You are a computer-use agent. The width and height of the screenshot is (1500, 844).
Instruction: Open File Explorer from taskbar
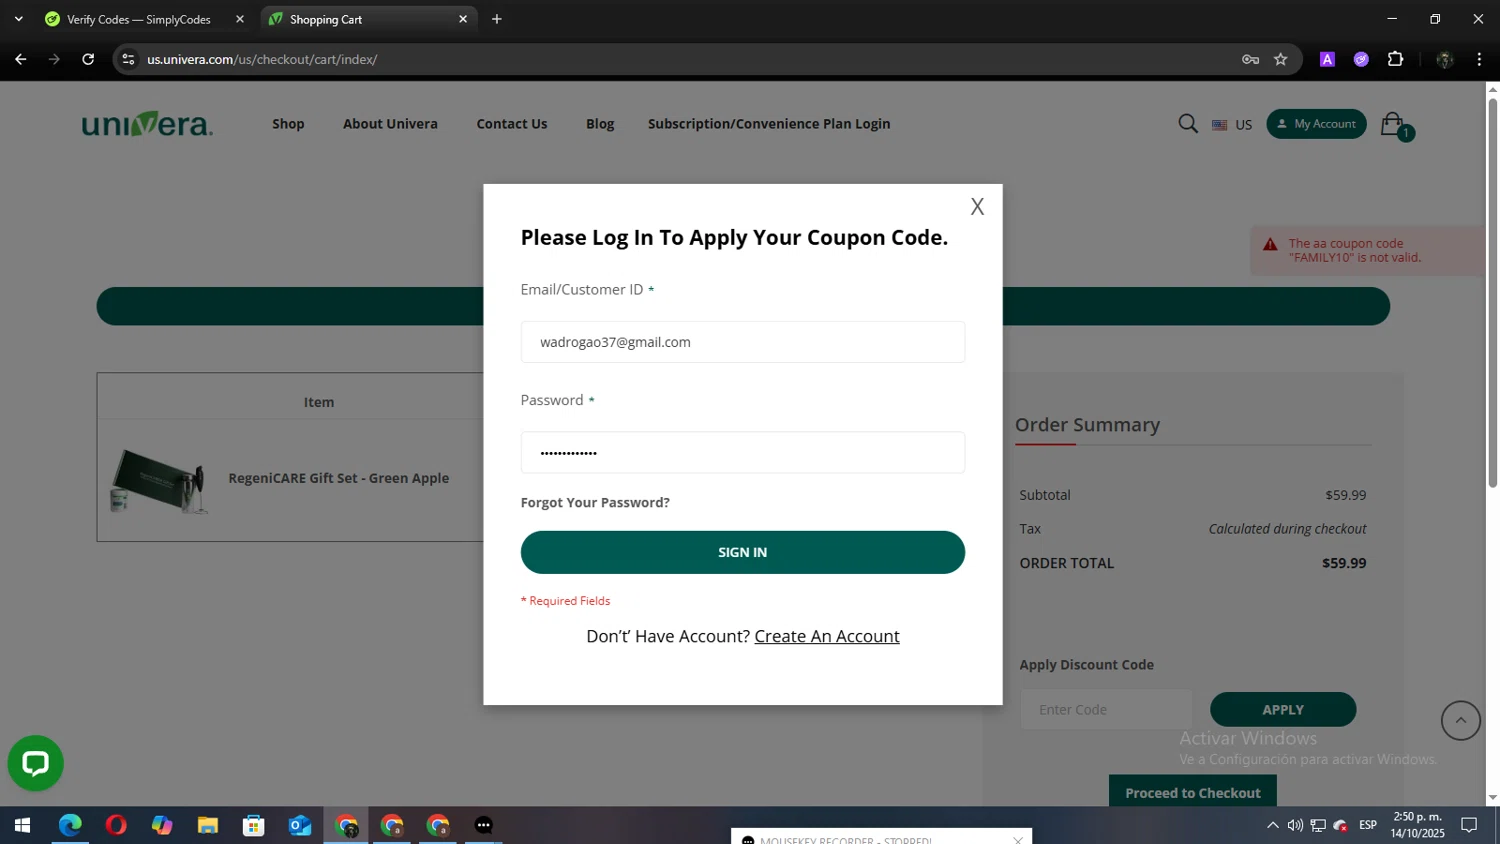coord(208,825)
